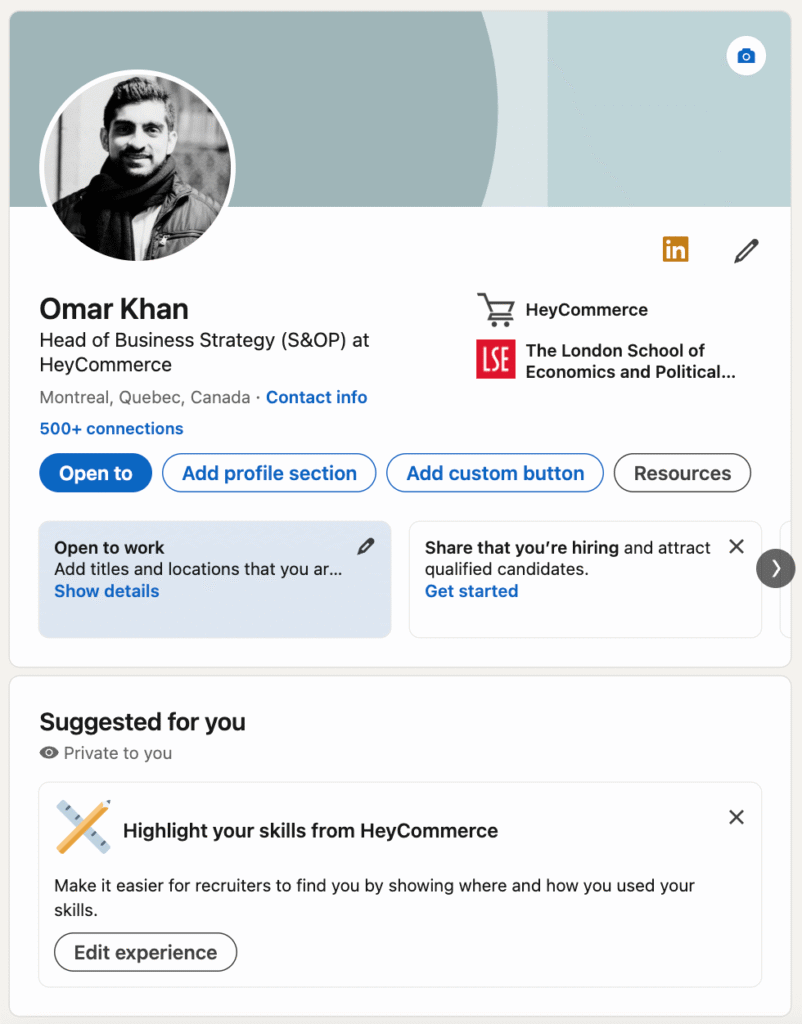Open Add profile section options
The width and height of the screenshot is (802, 1024).
269,473
